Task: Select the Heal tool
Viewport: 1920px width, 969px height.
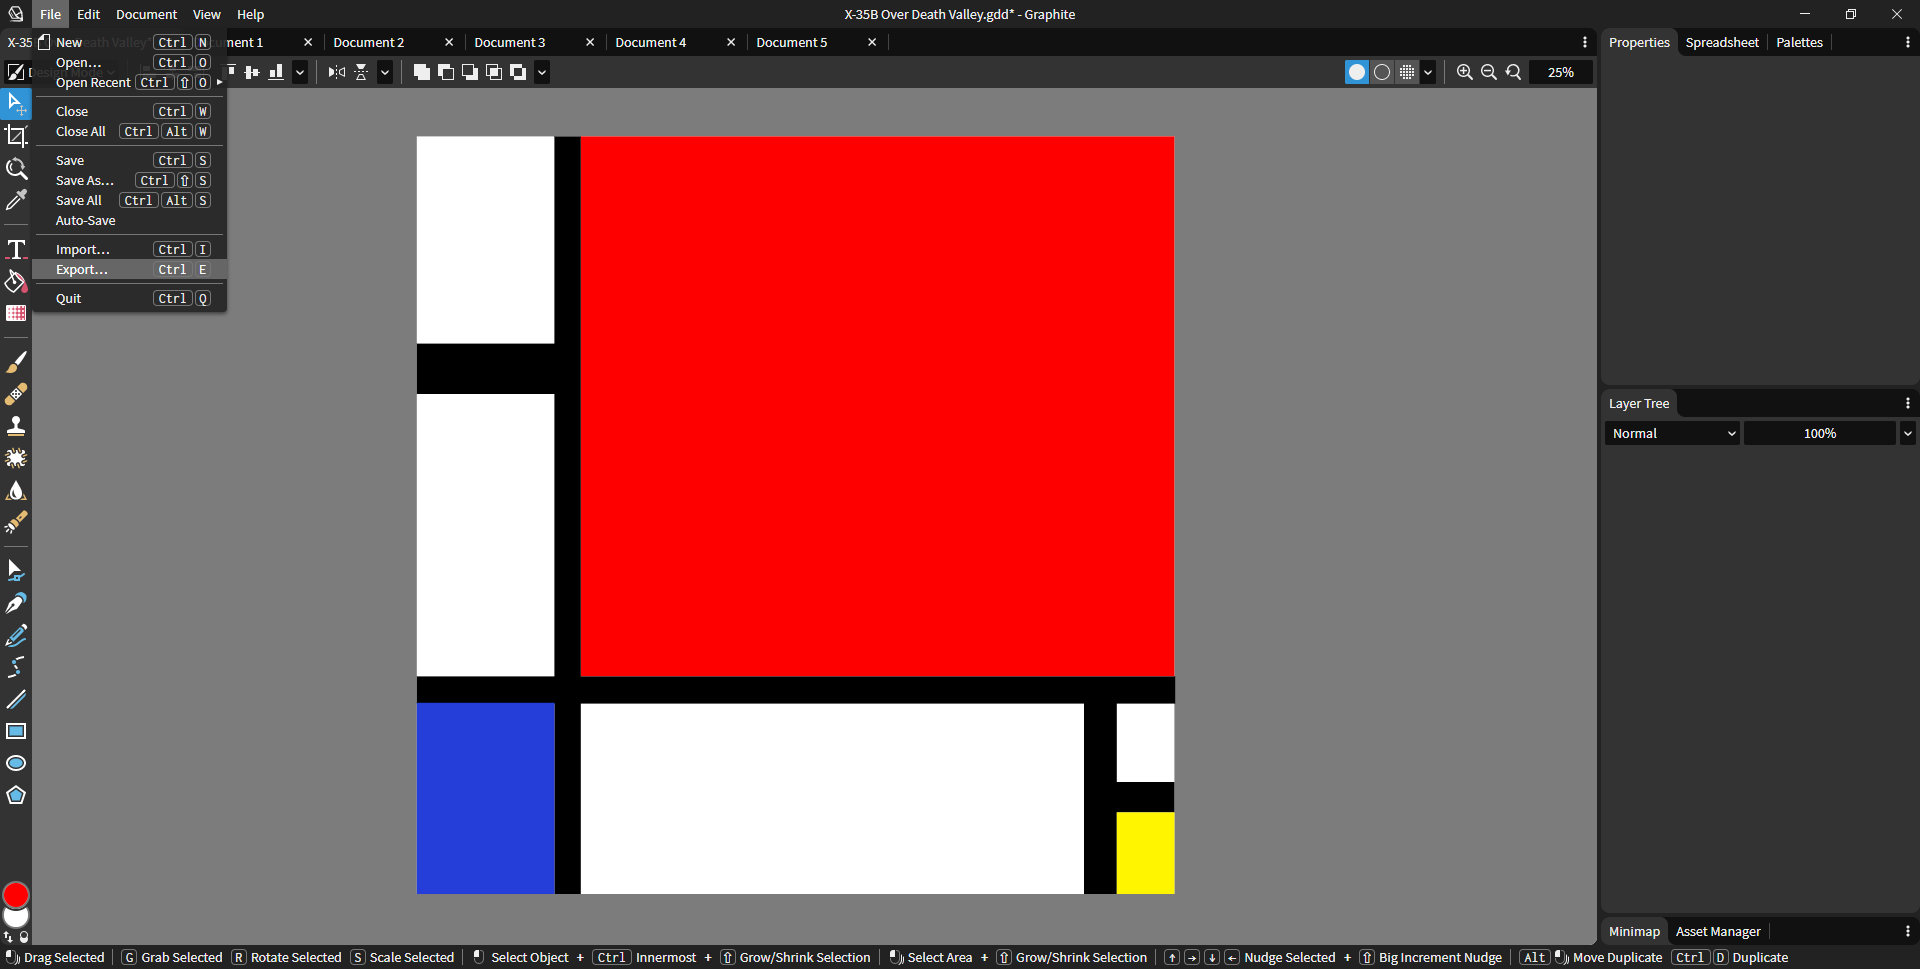Action: click(x=16, y=394)
